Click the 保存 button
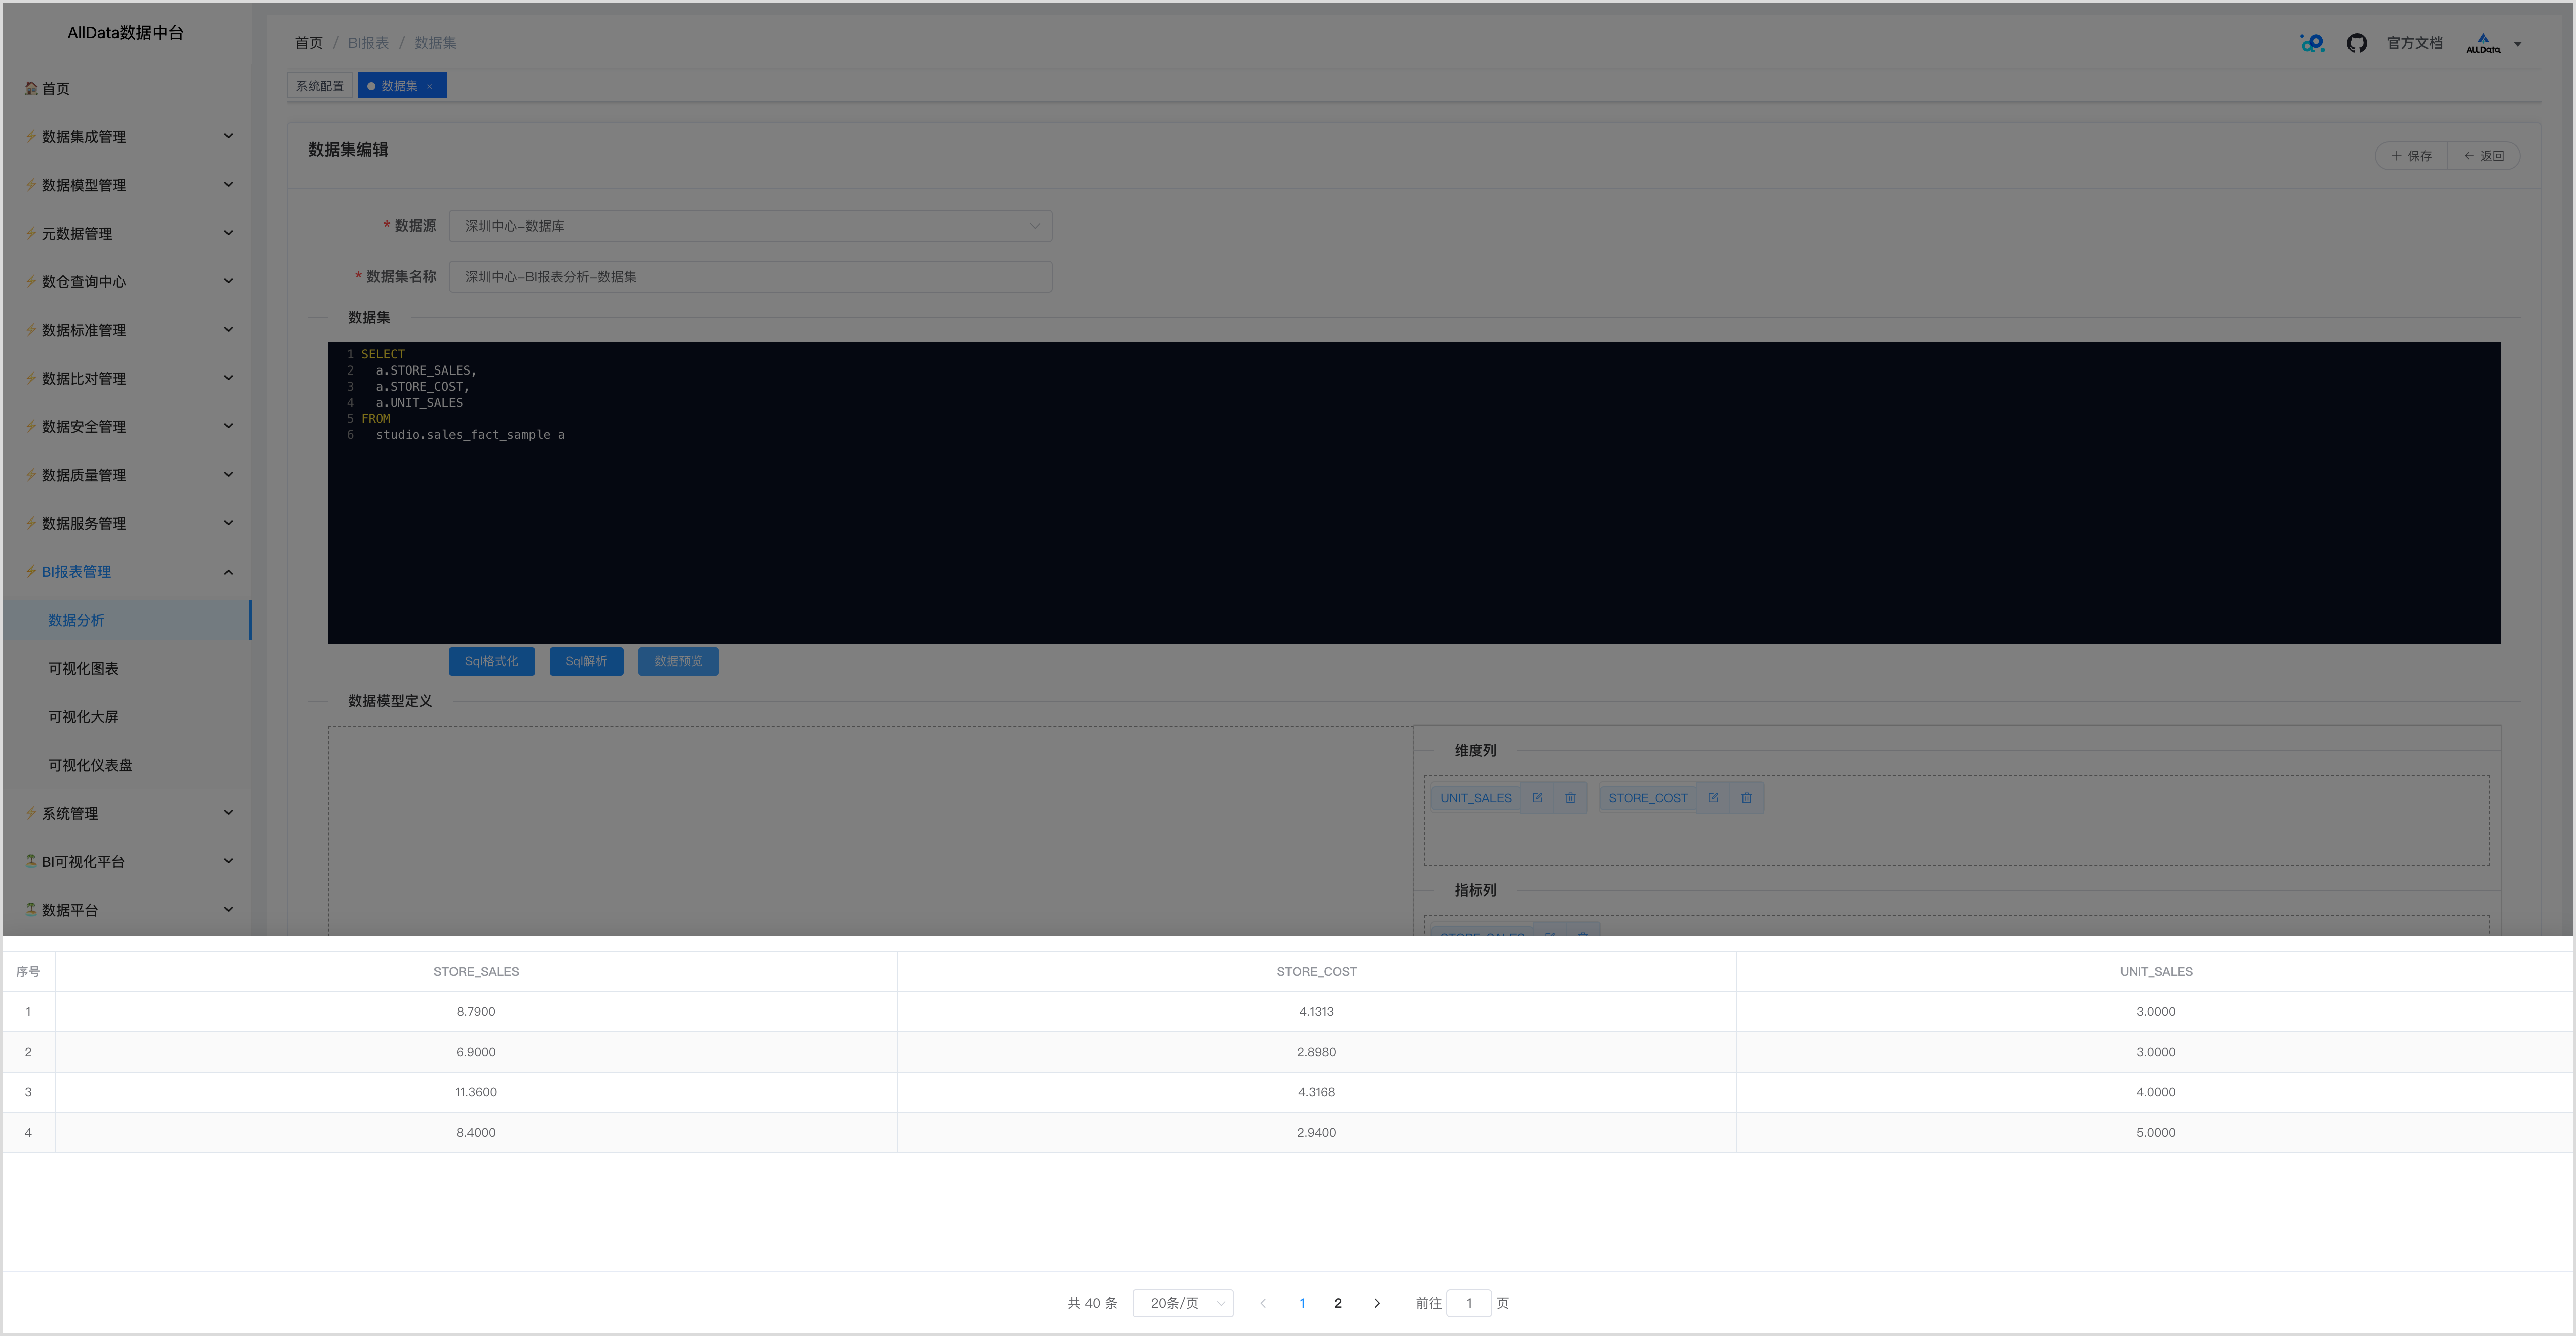 [x=2411, y=156]
